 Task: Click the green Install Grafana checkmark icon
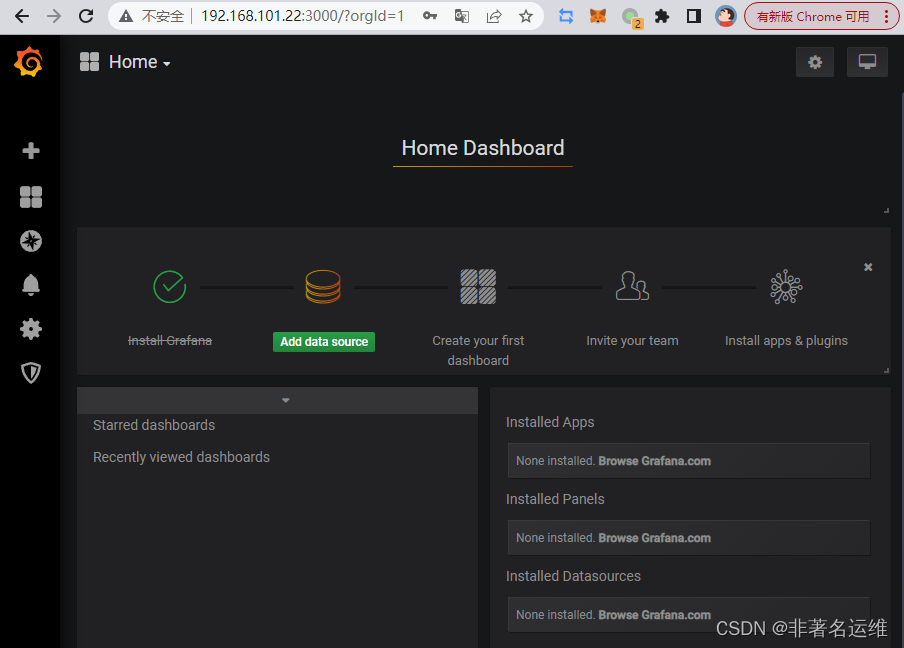[x=170, y=287]
